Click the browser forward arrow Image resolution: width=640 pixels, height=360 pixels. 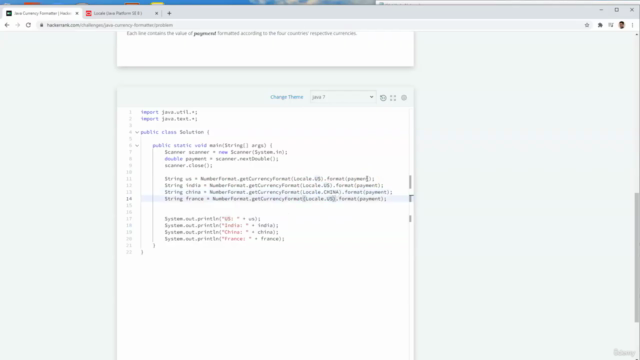(18, 25)
